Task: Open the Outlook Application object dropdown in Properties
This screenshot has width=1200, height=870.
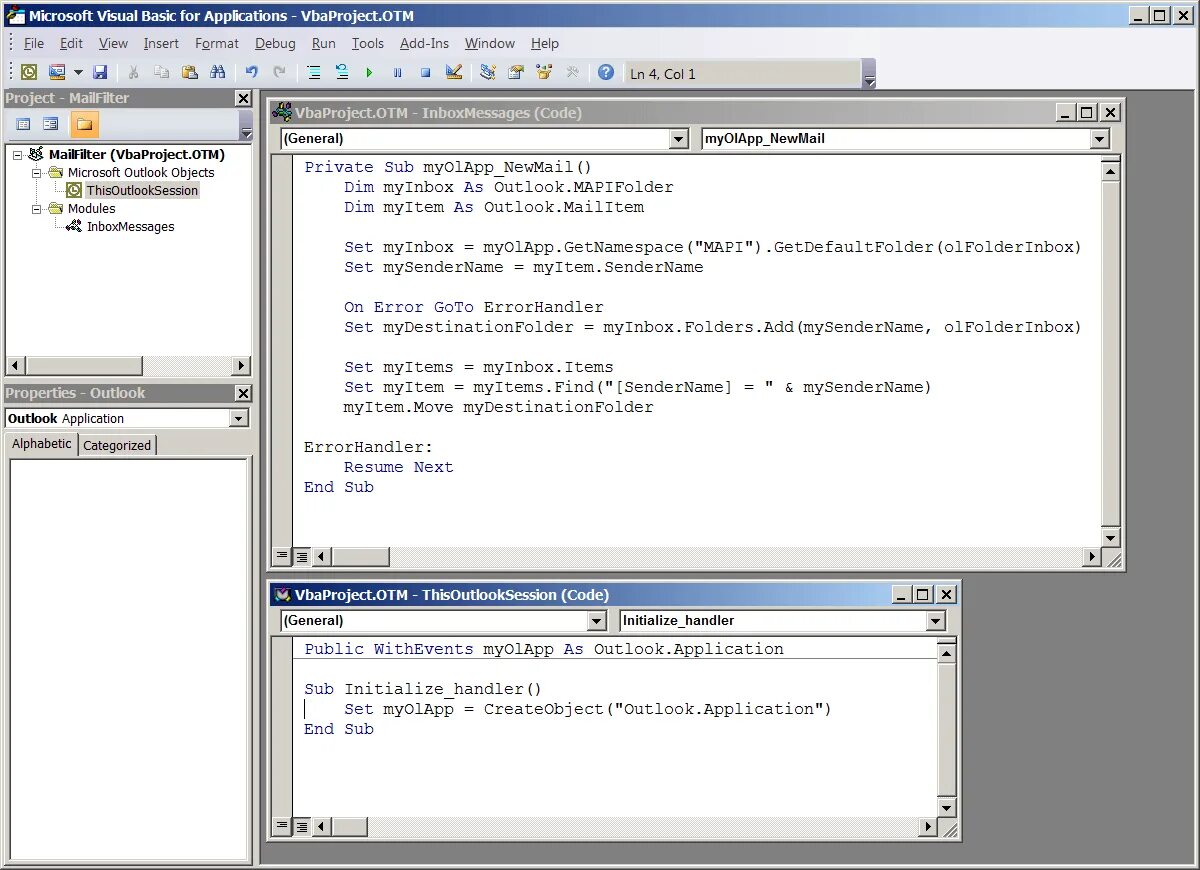Action: pos(238,418)
